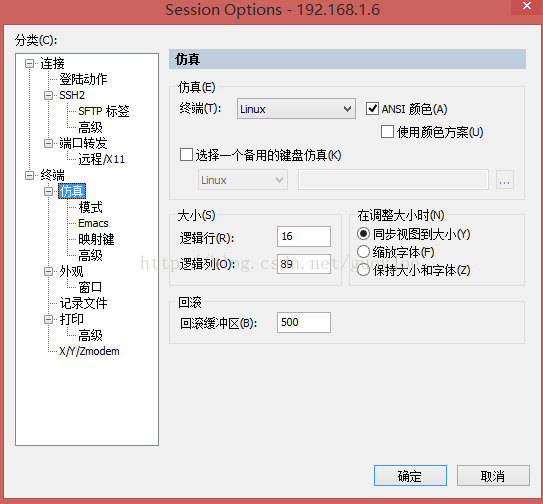Select 映射键 in the category tree
The height and width of the screenshot is (504, 543).
[96, 239]
